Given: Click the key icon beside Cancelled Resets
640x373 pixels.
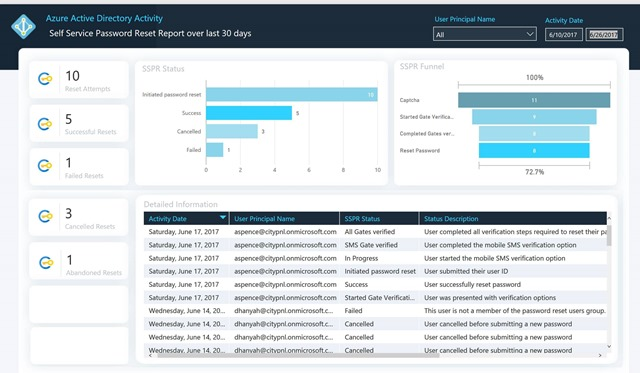Looking at the screenshot, I should click(45, 216).
